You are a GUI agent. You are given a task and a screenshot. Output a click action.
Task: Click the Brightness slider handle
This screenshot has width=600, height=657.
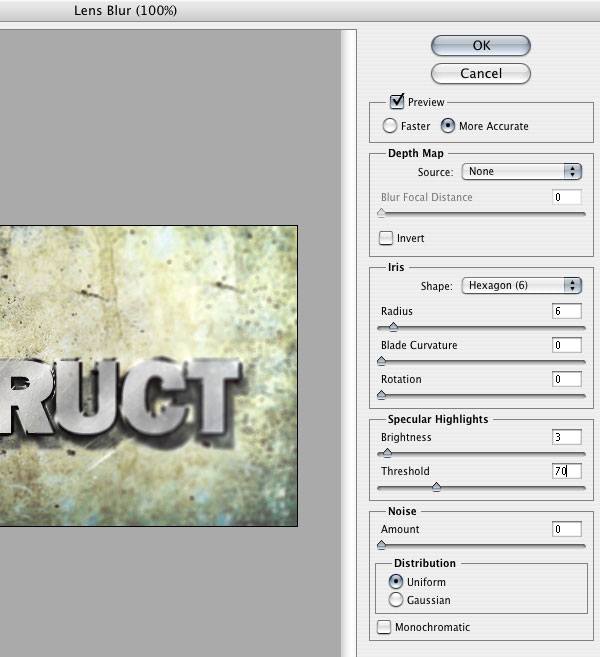(x=387, y=453)
